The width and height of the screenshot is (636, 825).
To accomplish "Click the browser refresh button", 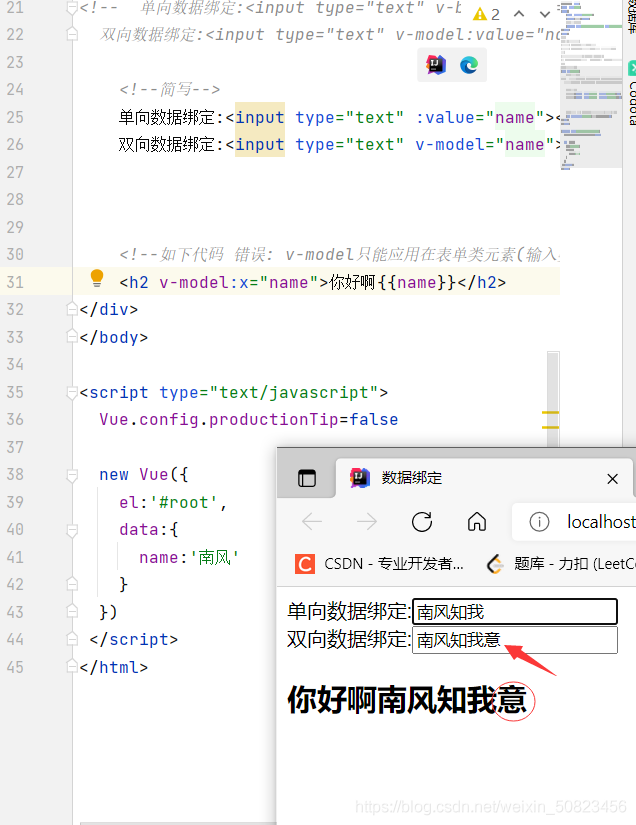I will coord(422,522).
